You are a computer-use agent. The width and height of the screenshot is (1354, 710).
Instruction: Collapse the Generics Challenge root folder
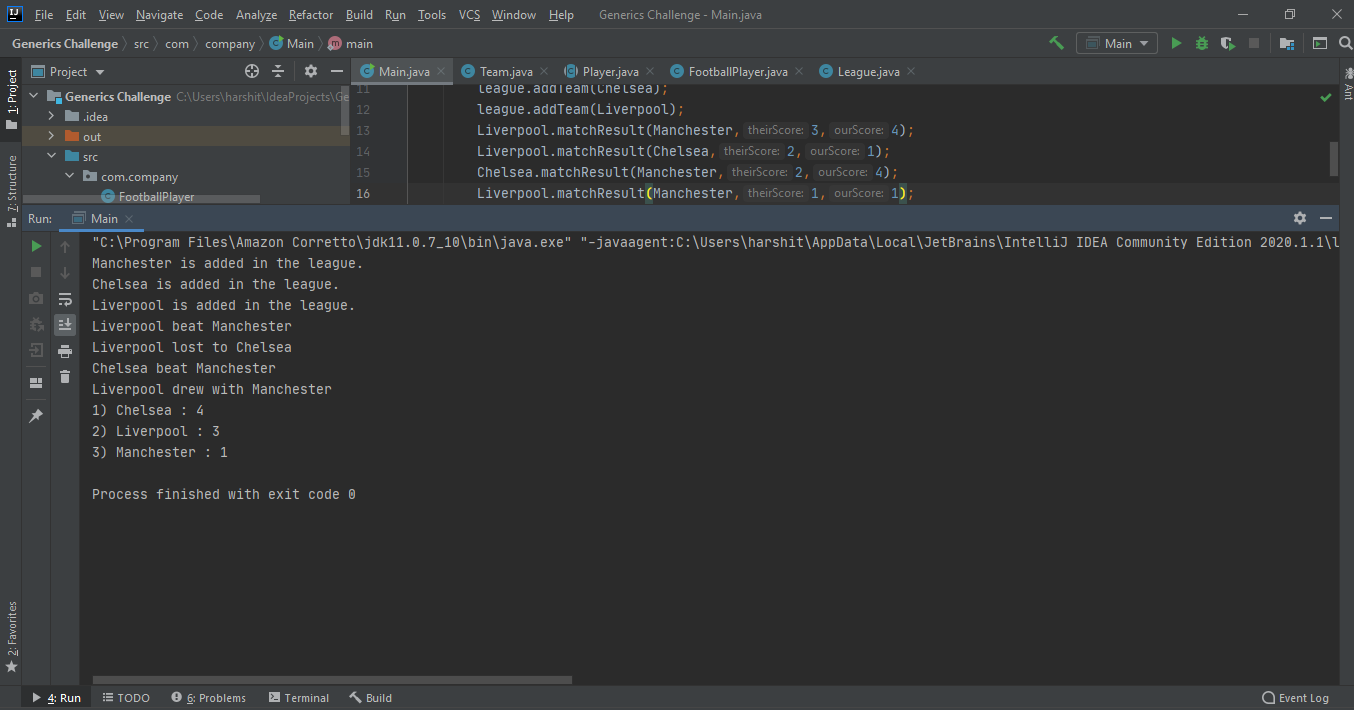click(33, 97)
